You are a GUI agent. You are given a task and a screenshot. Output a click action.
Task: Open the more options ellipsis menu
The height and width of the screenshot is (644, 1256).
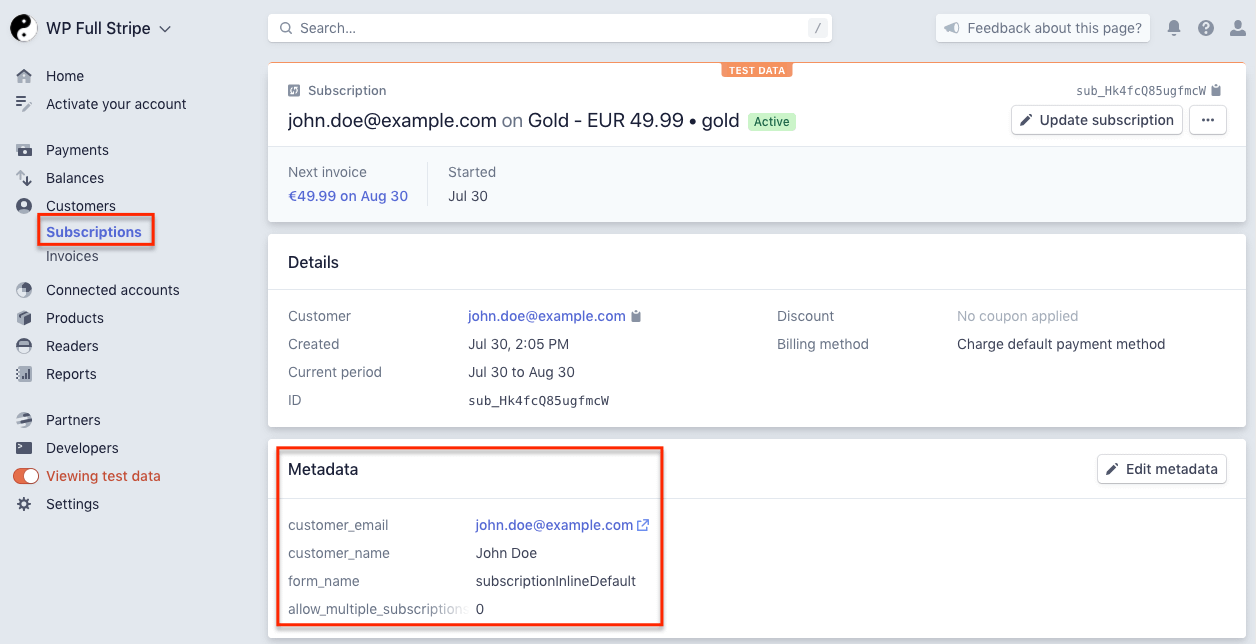pos(1207,120)
